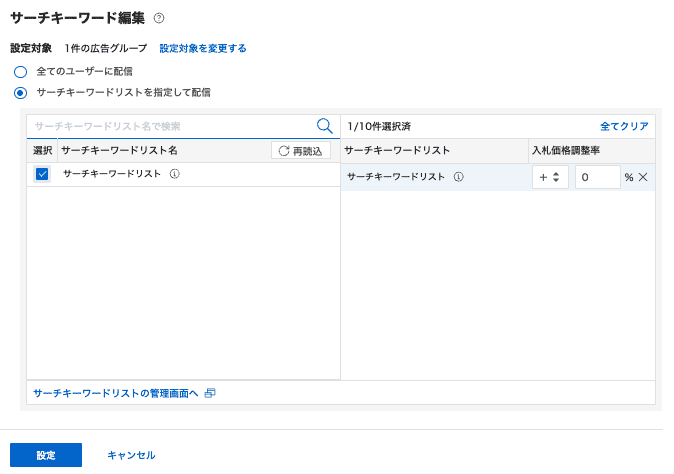Click the help icon beside サーチキーワード編集 title
This screenshot has height=474, width=674.
159,18
